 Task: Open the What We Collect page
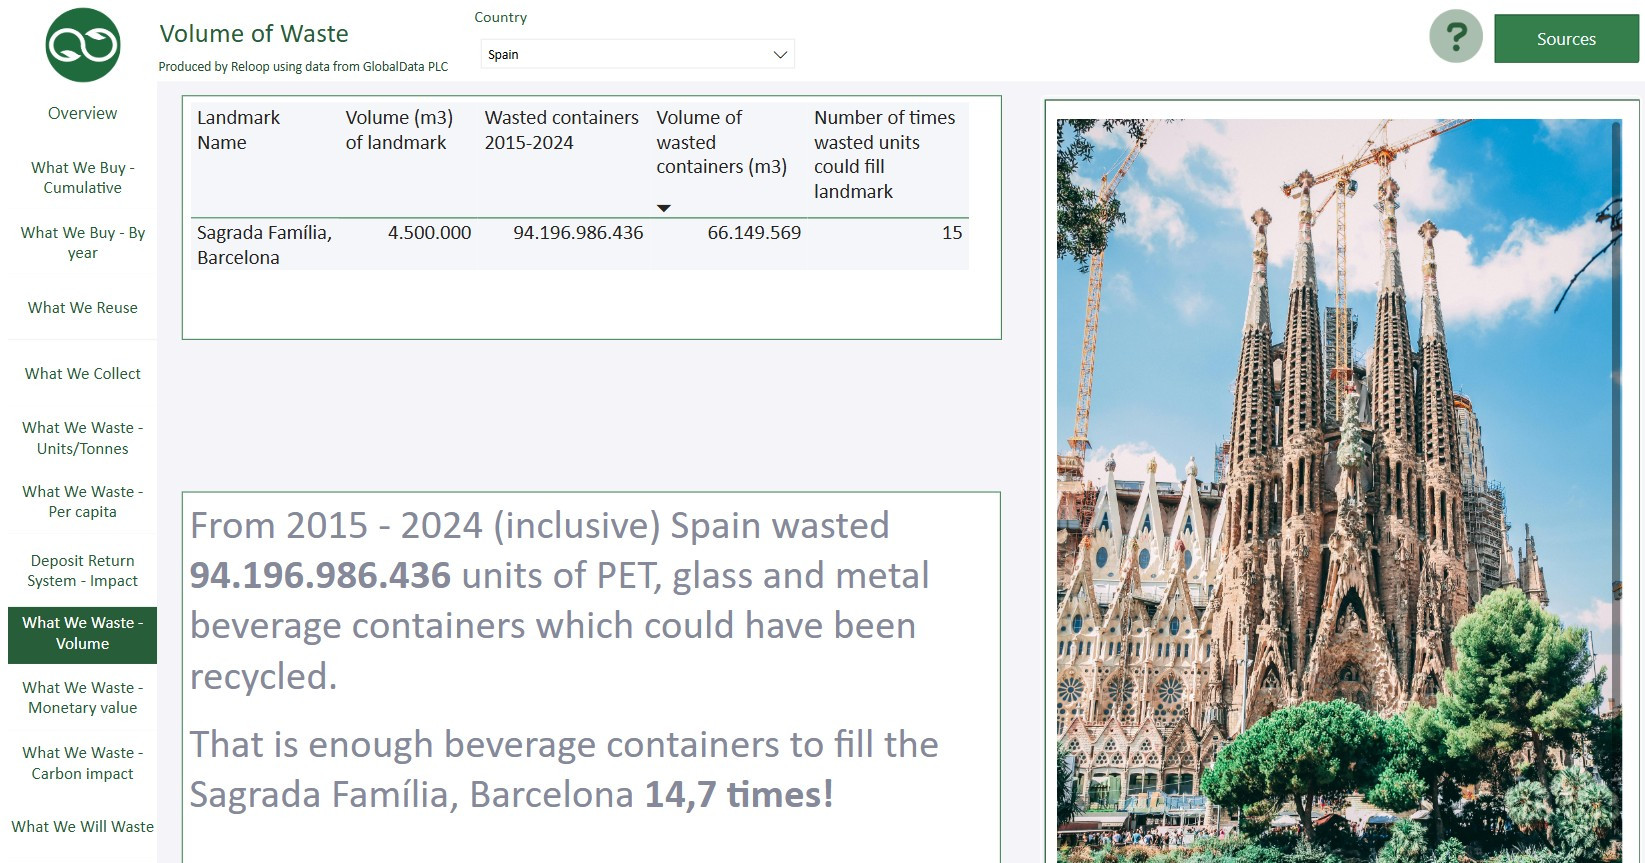(82, 373)
